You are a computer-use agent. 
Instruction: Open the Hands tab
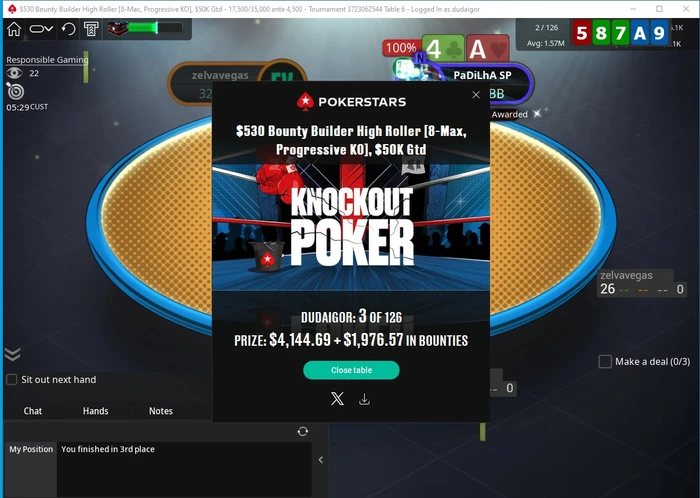pos(96,411)
